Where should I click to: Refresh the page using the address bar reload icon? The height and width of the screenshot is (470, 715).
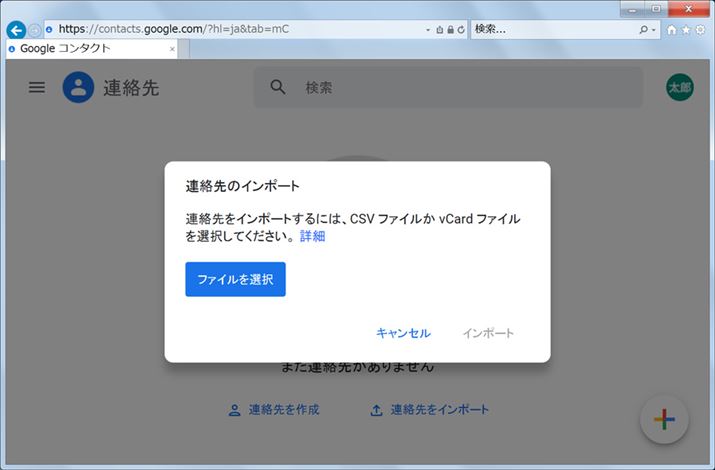pos(460,30)
